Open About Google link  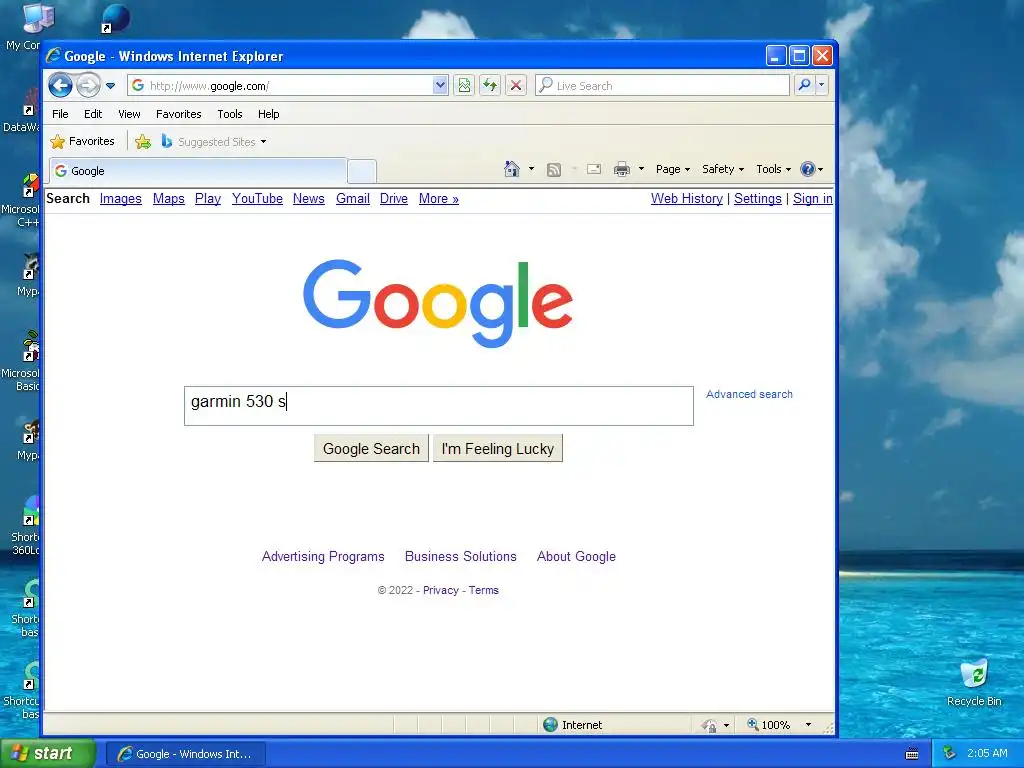(x=576, y=556)
